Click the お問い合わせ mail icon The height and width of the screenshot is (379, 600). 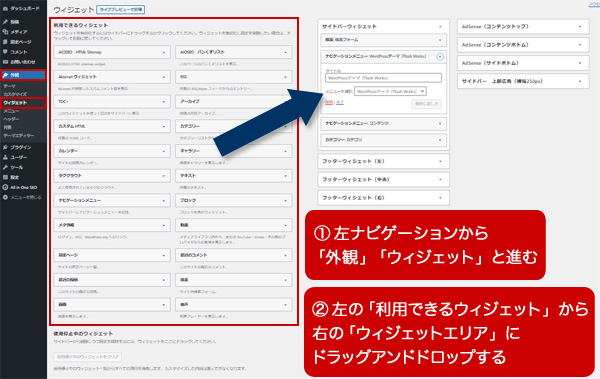click(x=5, y=62)
